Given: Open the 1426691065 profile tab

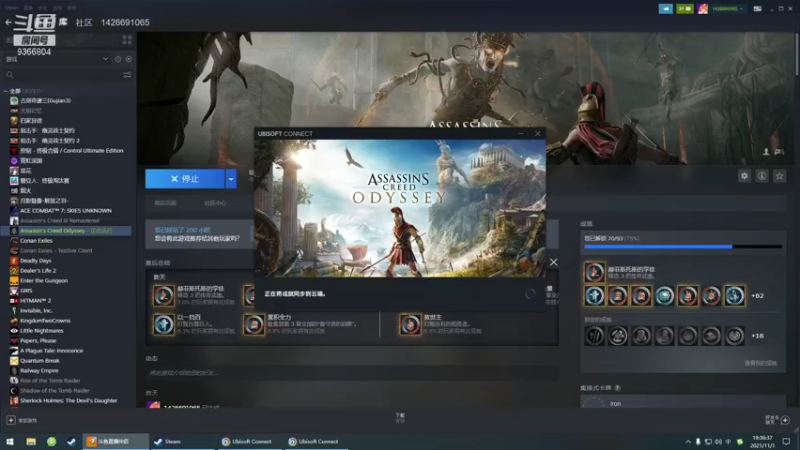Looking at the screenshot, I should point(125,22).
